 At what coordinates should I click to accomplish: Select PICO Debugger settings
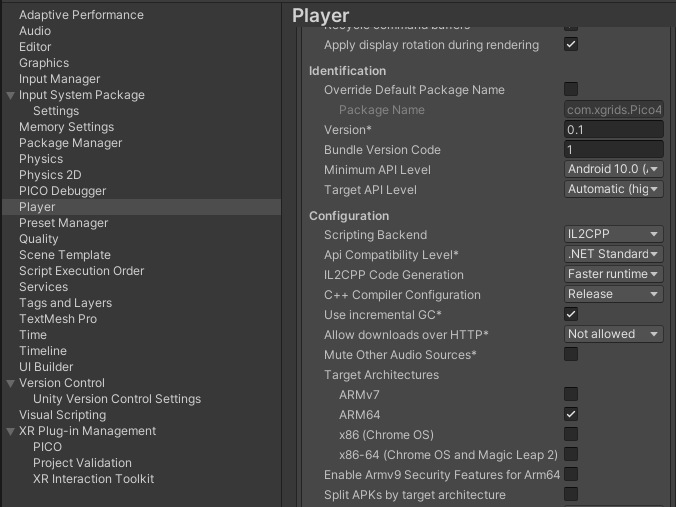point(63,190)
